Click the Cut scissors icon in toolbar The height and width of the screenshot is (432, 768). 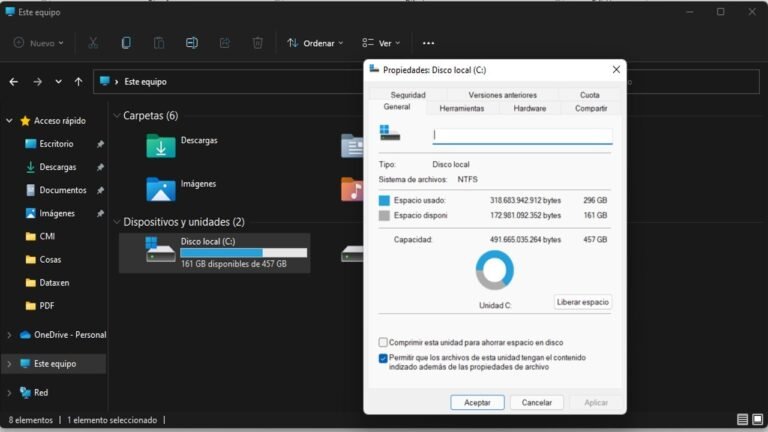pyautogui.click(x=93, y=43)
